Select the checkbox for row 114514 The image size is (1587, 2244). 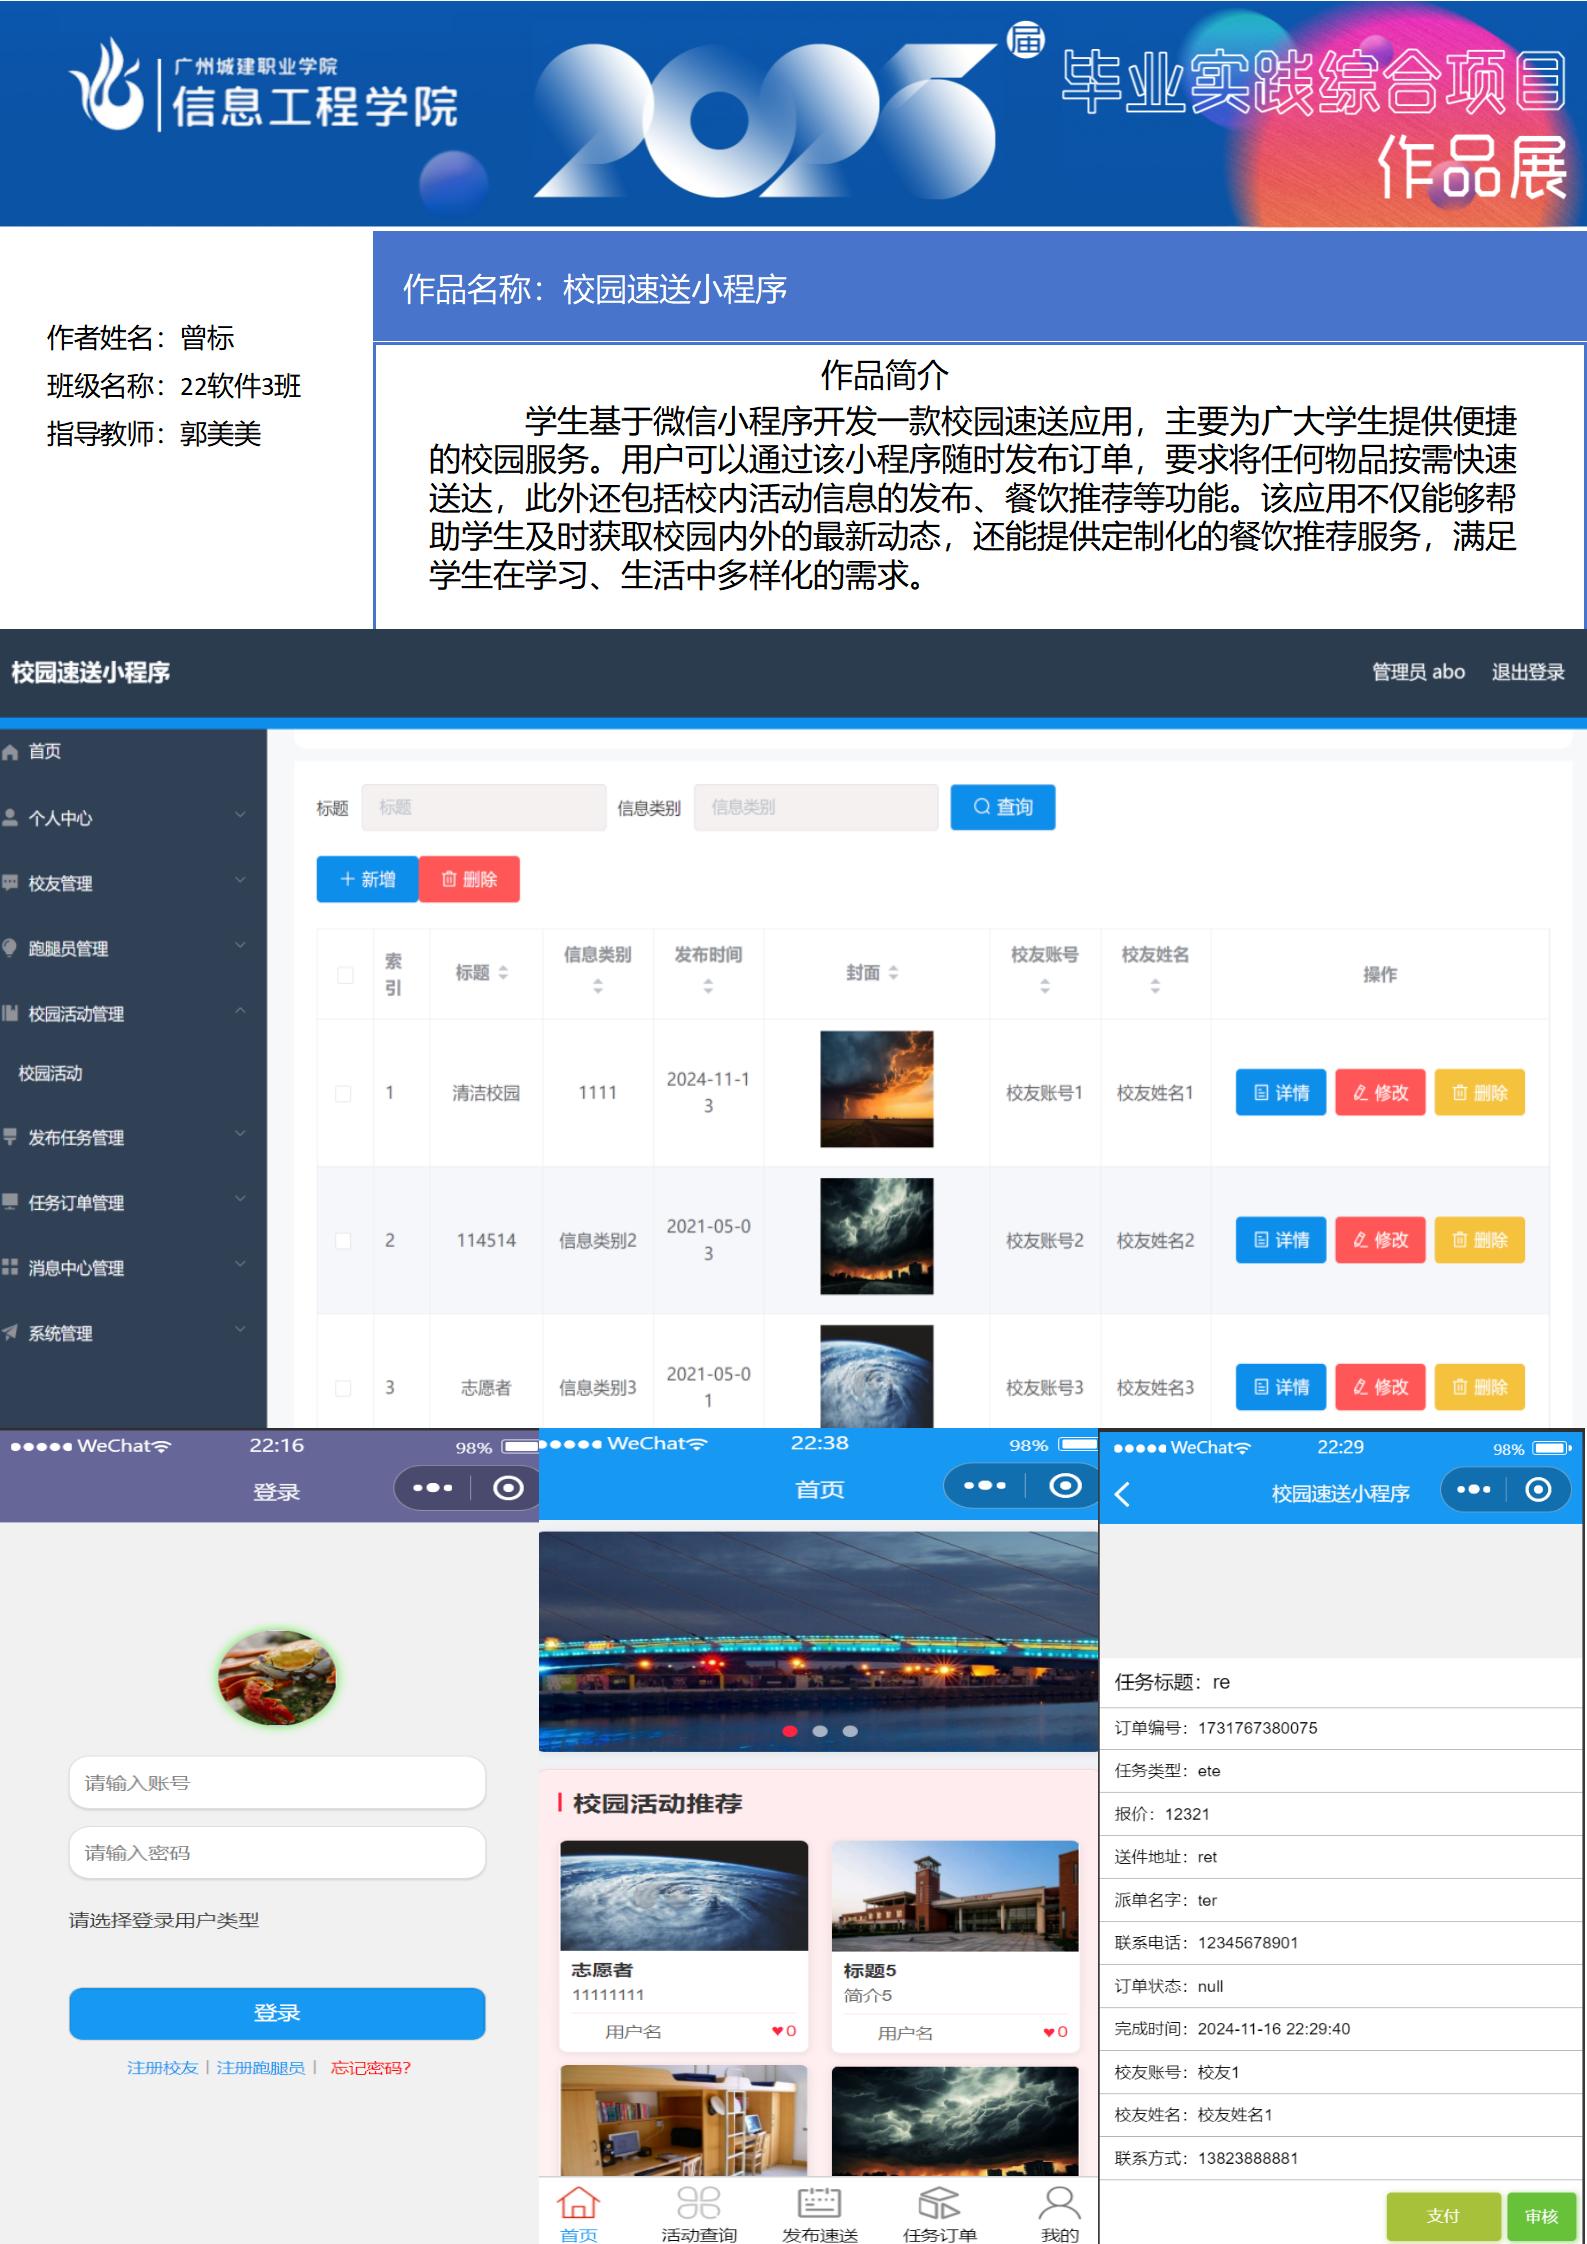[343, 1240]
